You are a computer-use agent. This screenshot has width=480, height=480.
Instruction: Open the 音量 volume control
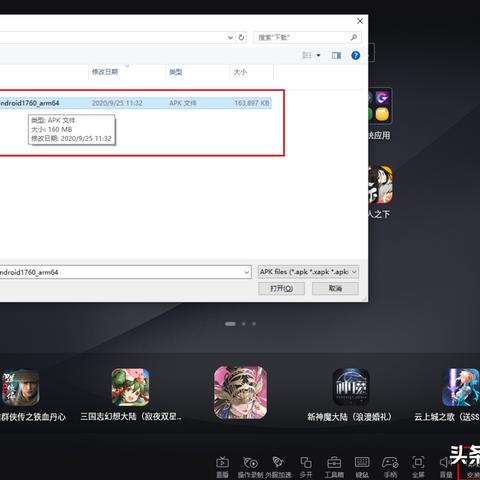tap(445, 467)
